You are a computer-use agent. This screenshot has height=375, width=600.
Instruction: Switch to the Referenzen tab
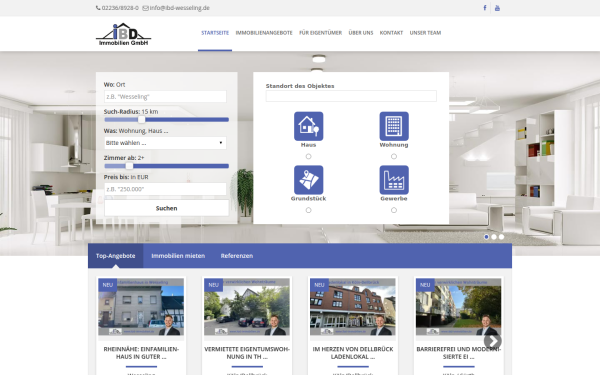[237, 256]
